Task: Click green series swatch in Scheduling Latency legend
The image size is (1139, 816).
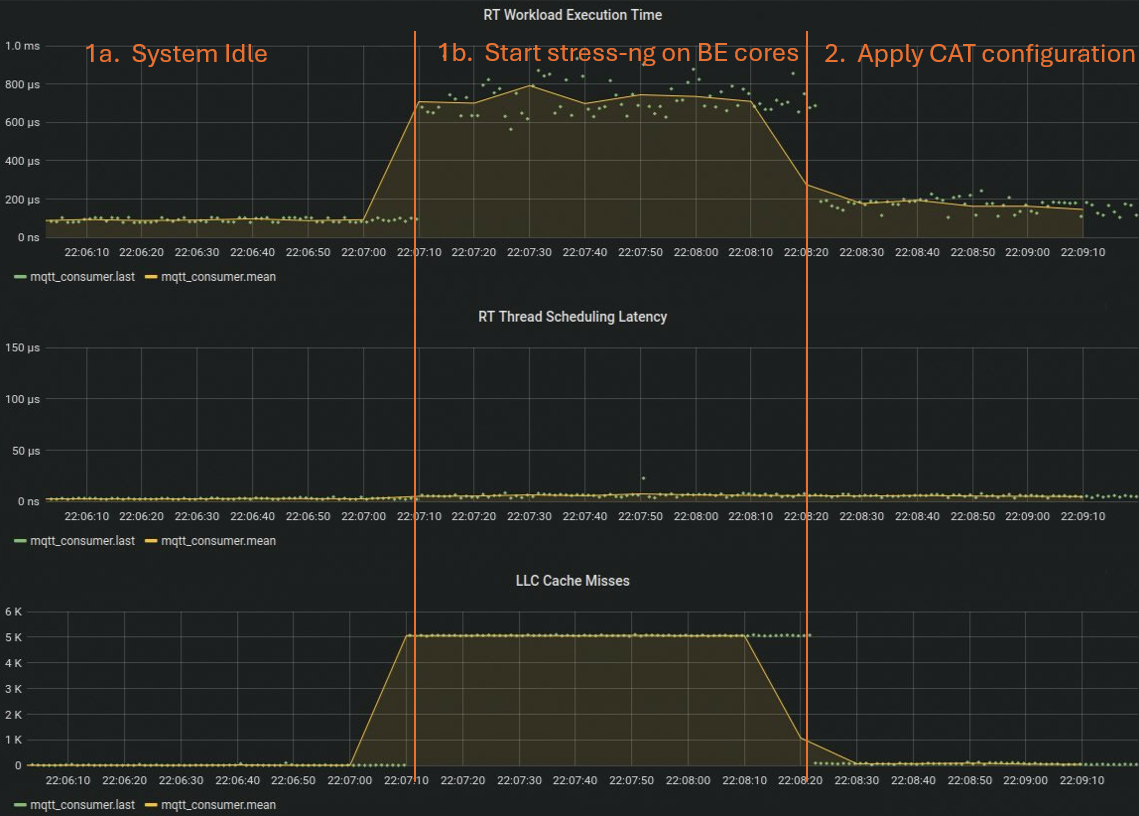Action: click(21, 541)
